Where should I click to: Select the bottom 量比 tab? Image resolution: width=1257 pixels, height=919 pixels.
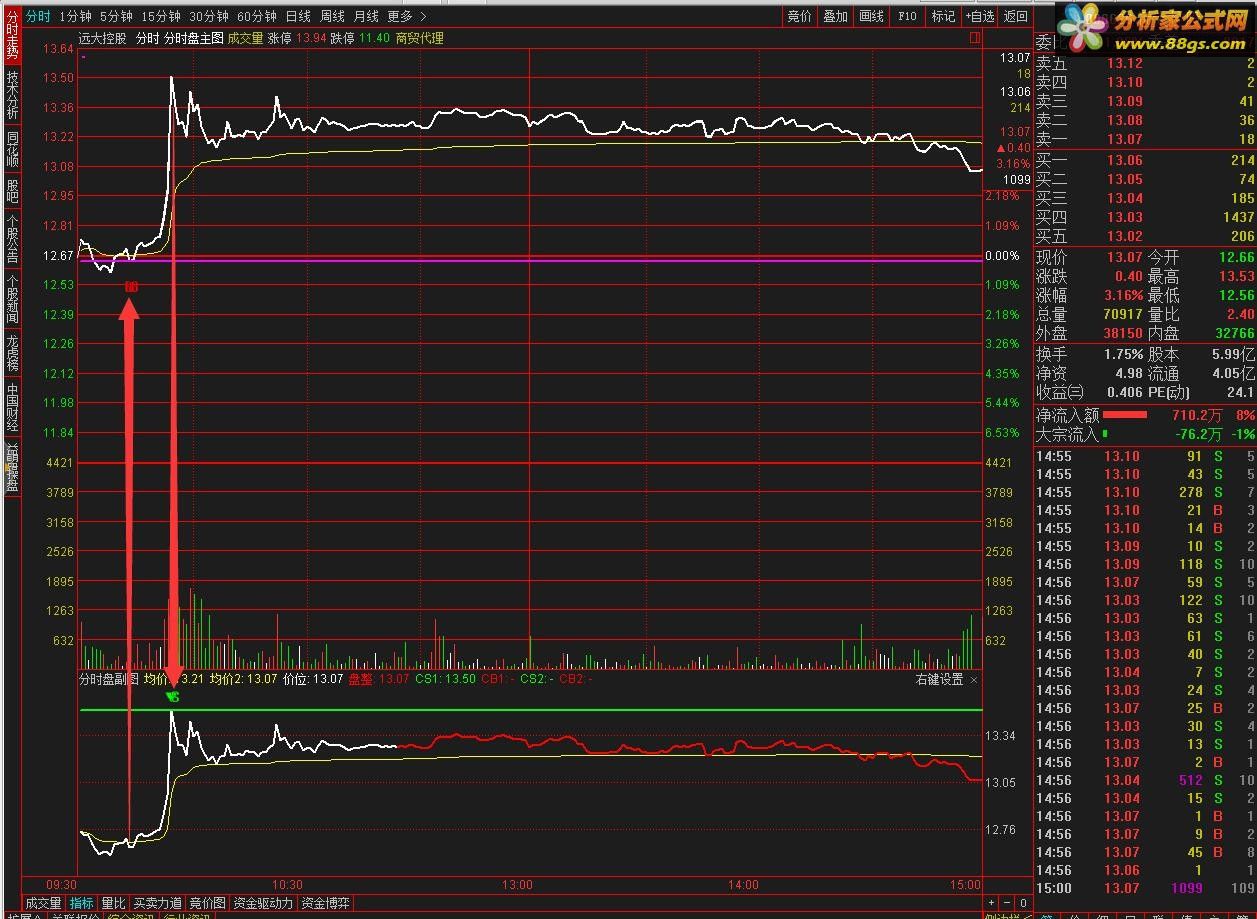coord(114,903)
